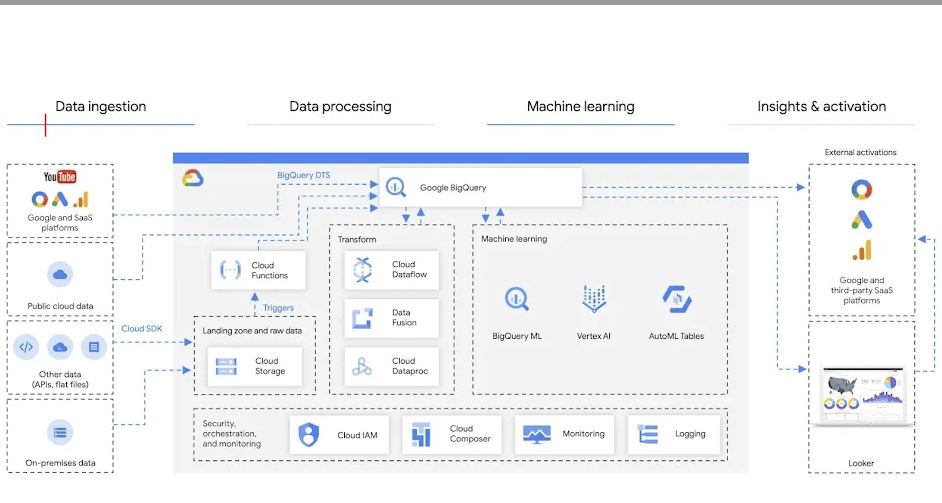This screenshot has width=942, height=503.
Task: Click the Data Fusion icon
Action: [x=362, y=318]
